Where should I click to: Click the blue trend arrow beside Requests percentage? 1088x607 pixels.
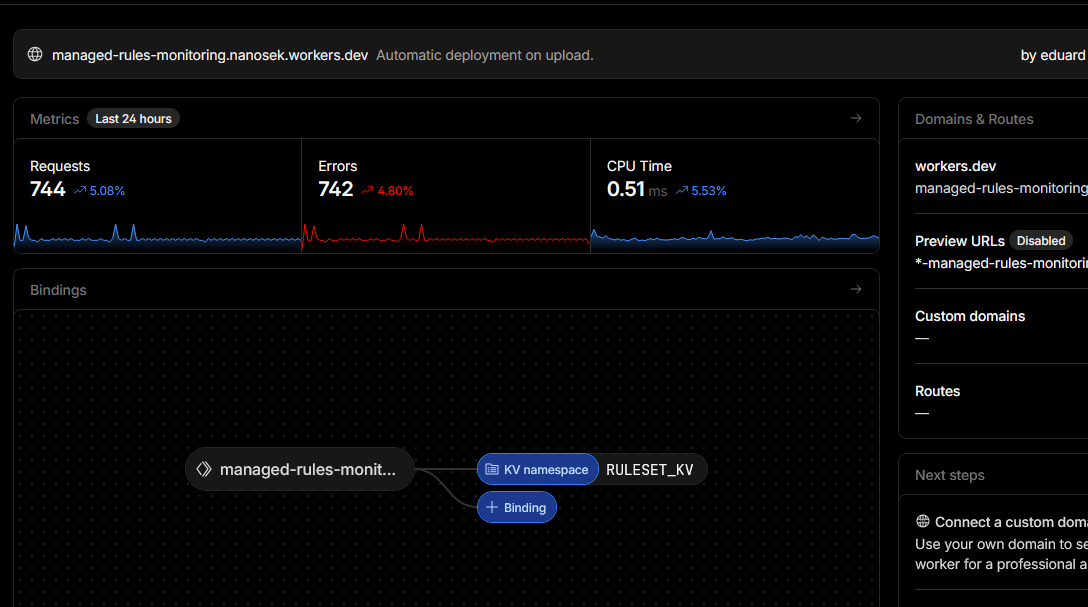pos(79,190)
